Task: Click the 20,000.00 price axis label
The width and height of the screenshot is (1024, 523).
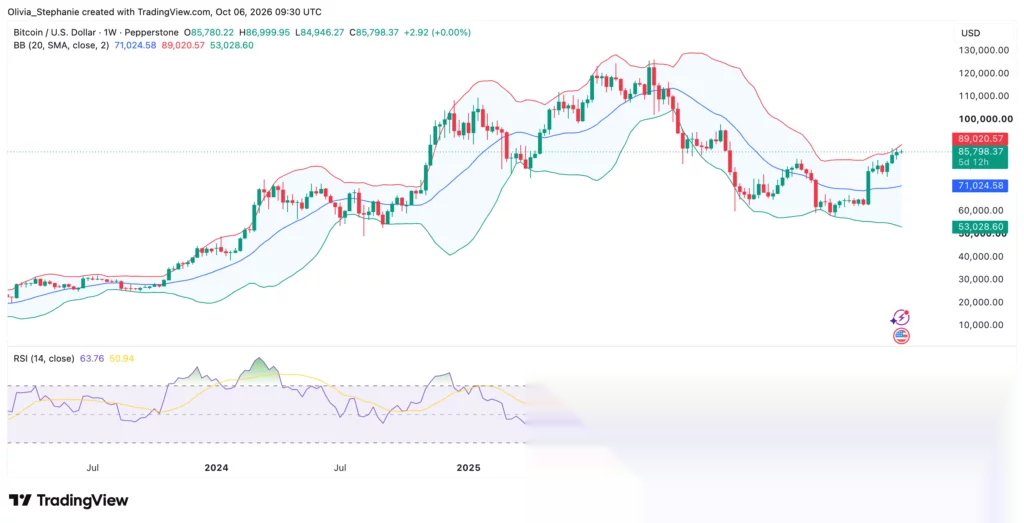Action: 980,302
